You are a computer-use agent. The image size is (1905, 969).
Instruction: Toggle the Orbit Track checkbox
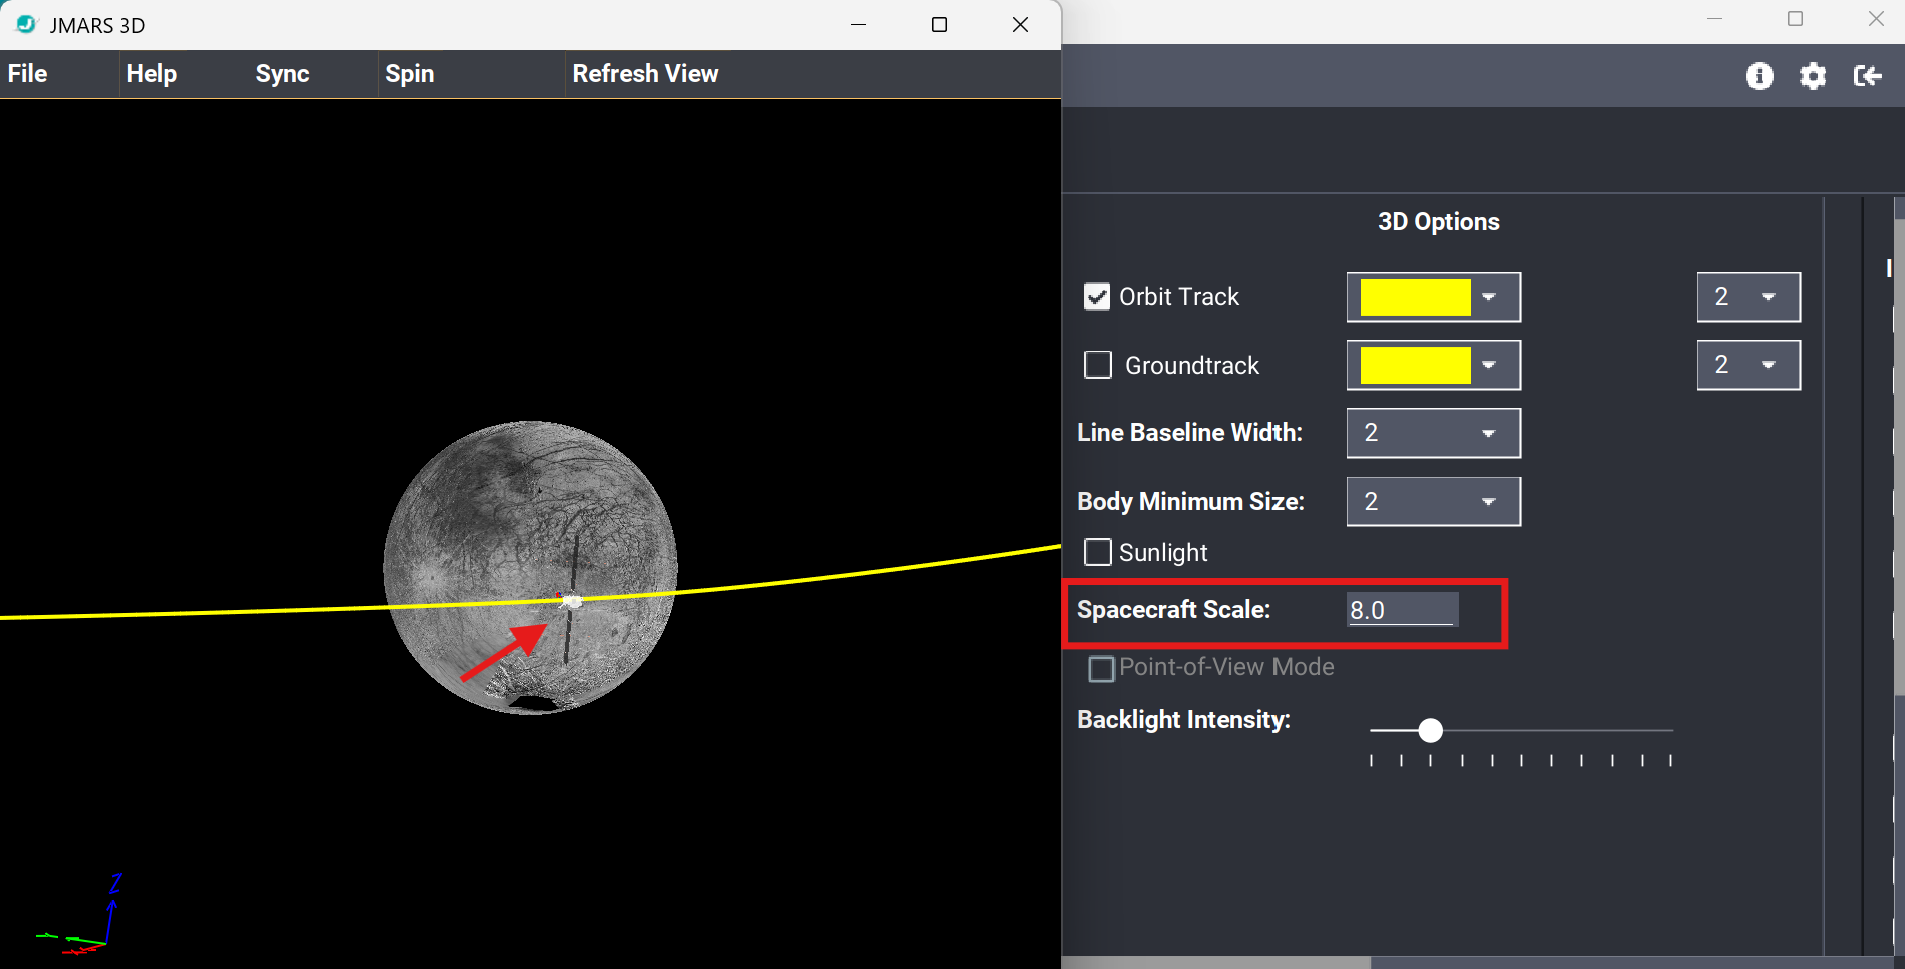[1097, 297]
